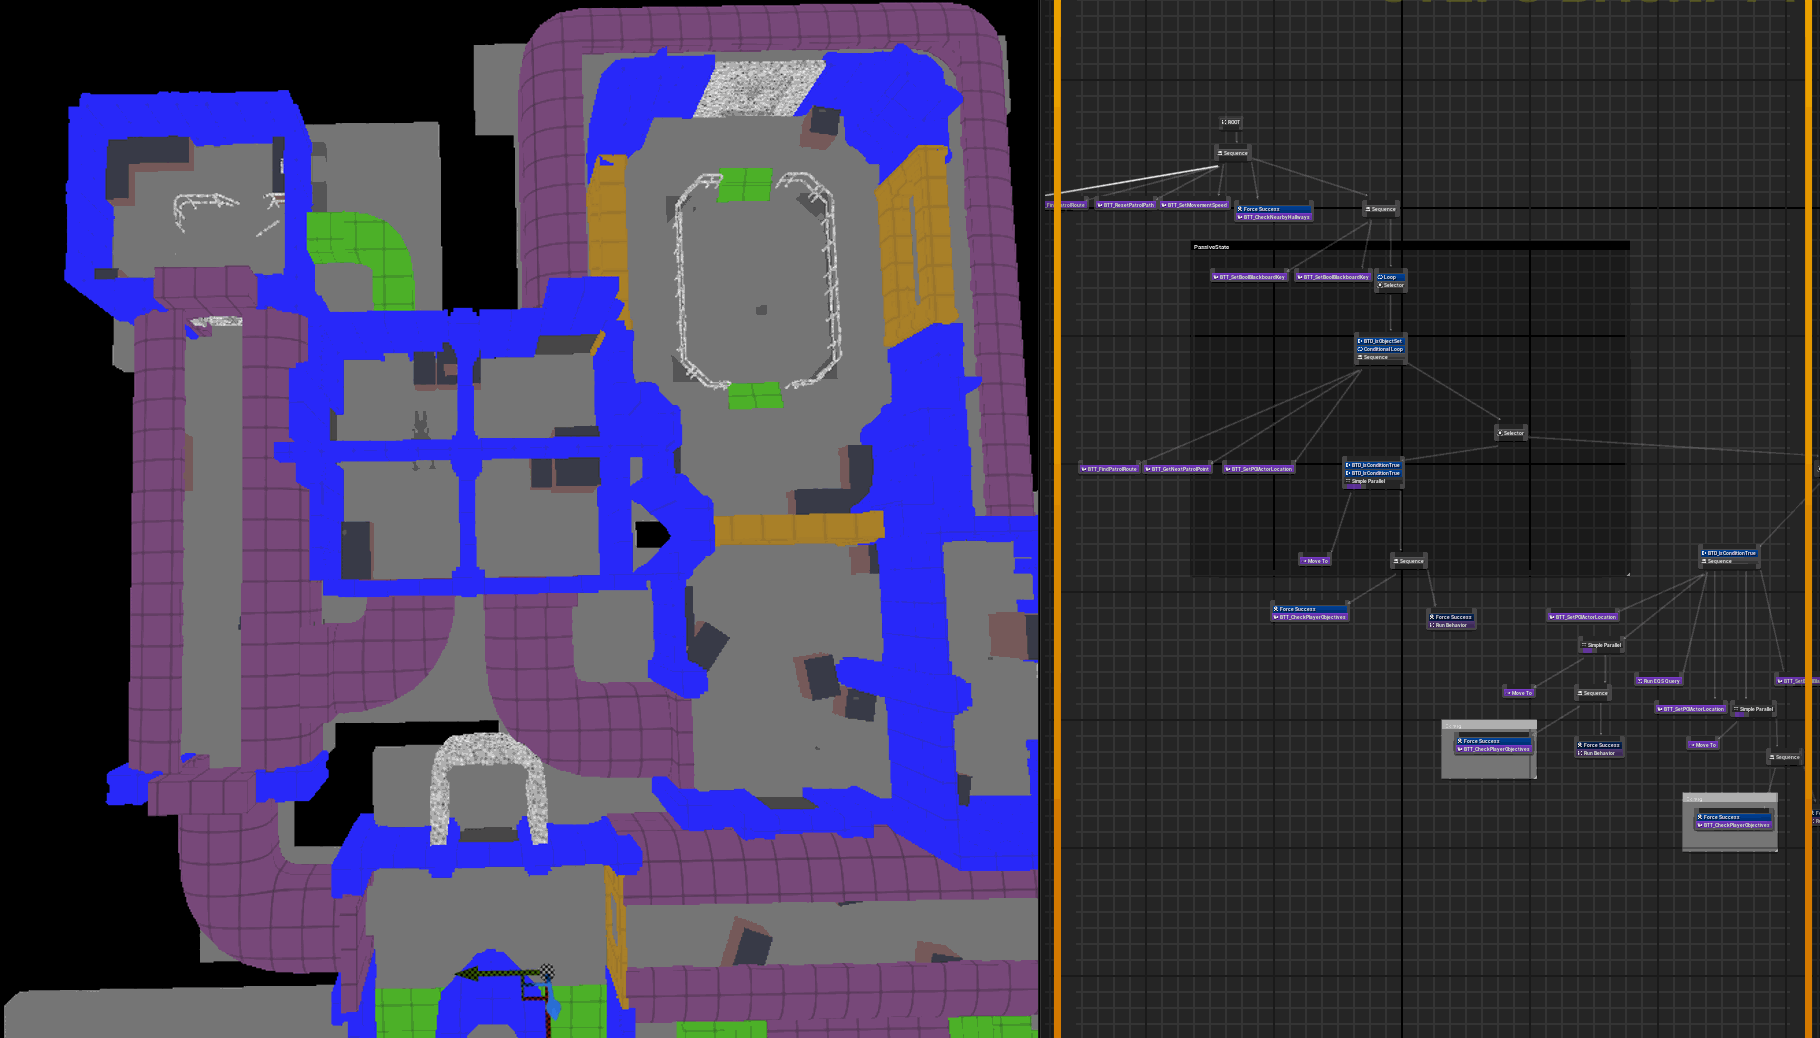The width and height of the screenshot is (1820, 1038).
Task: Select Sequence node just above PassiveState comment
Action: pos(1380,209)
